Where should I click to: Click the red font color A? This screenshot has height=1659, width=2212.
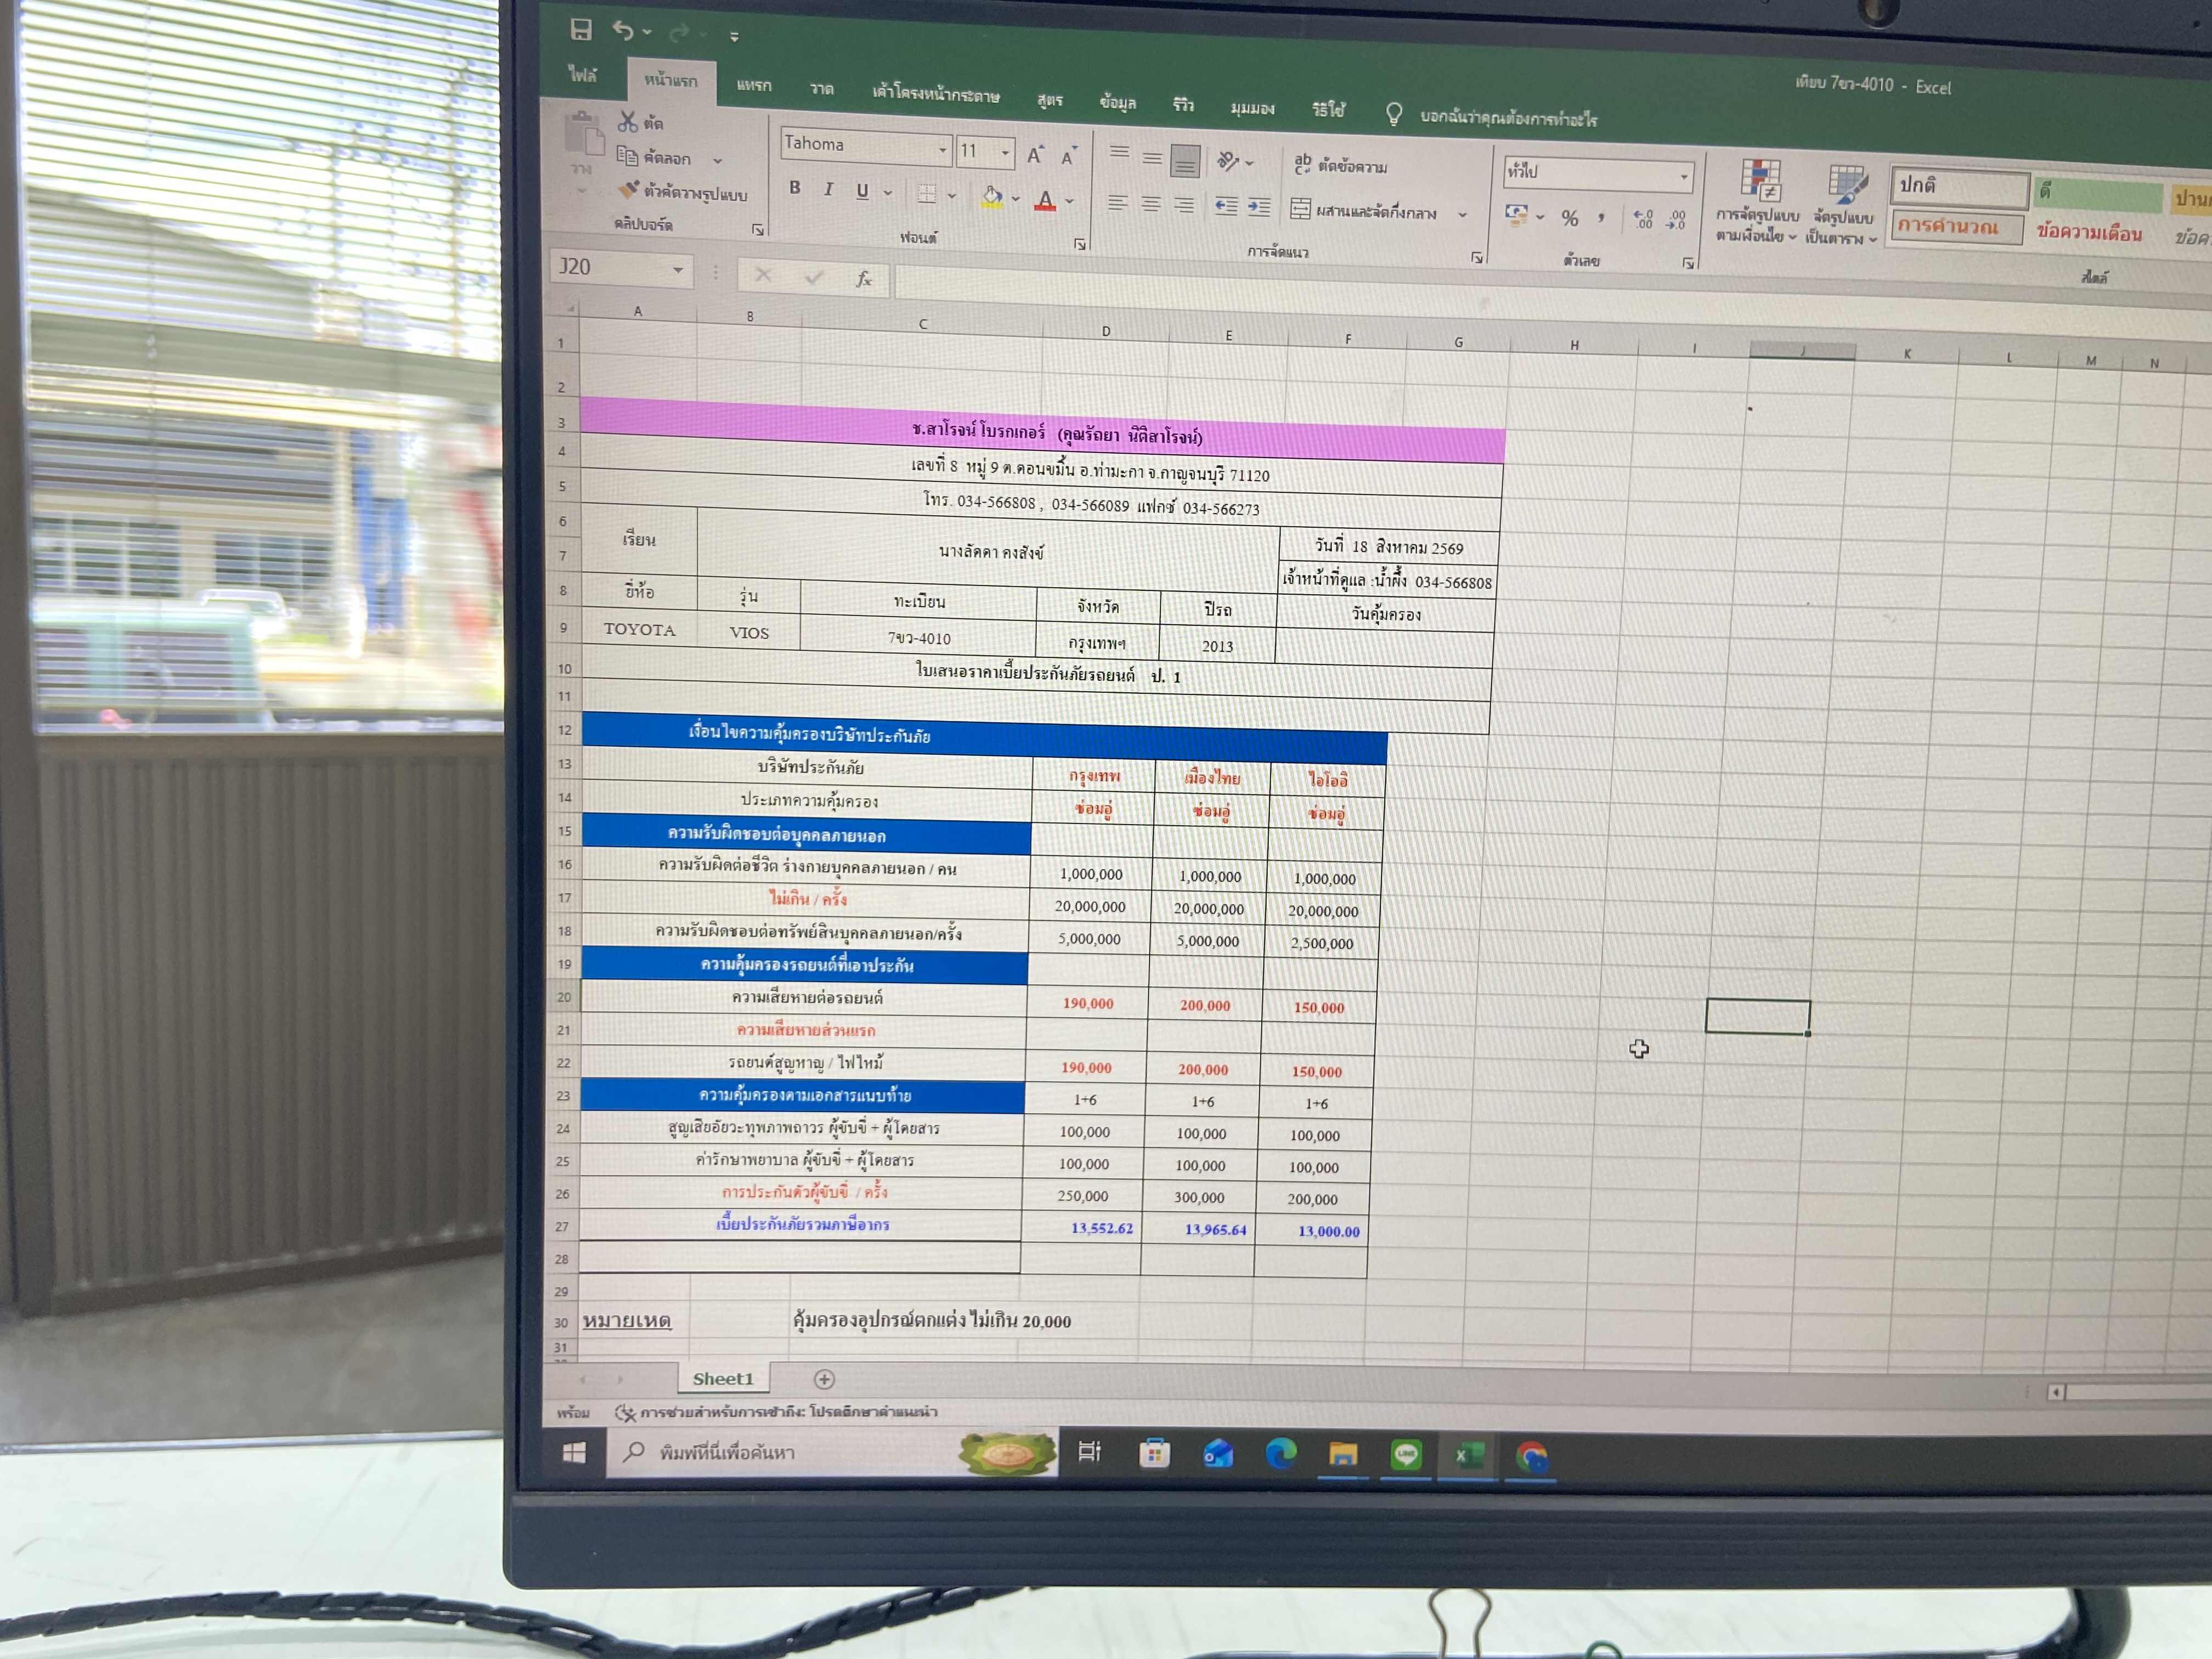1045,200
